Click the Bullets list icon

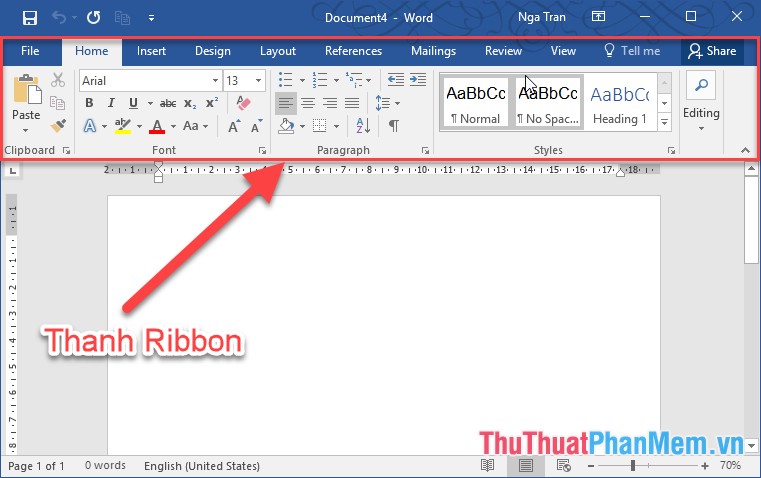tap(286, 79)
